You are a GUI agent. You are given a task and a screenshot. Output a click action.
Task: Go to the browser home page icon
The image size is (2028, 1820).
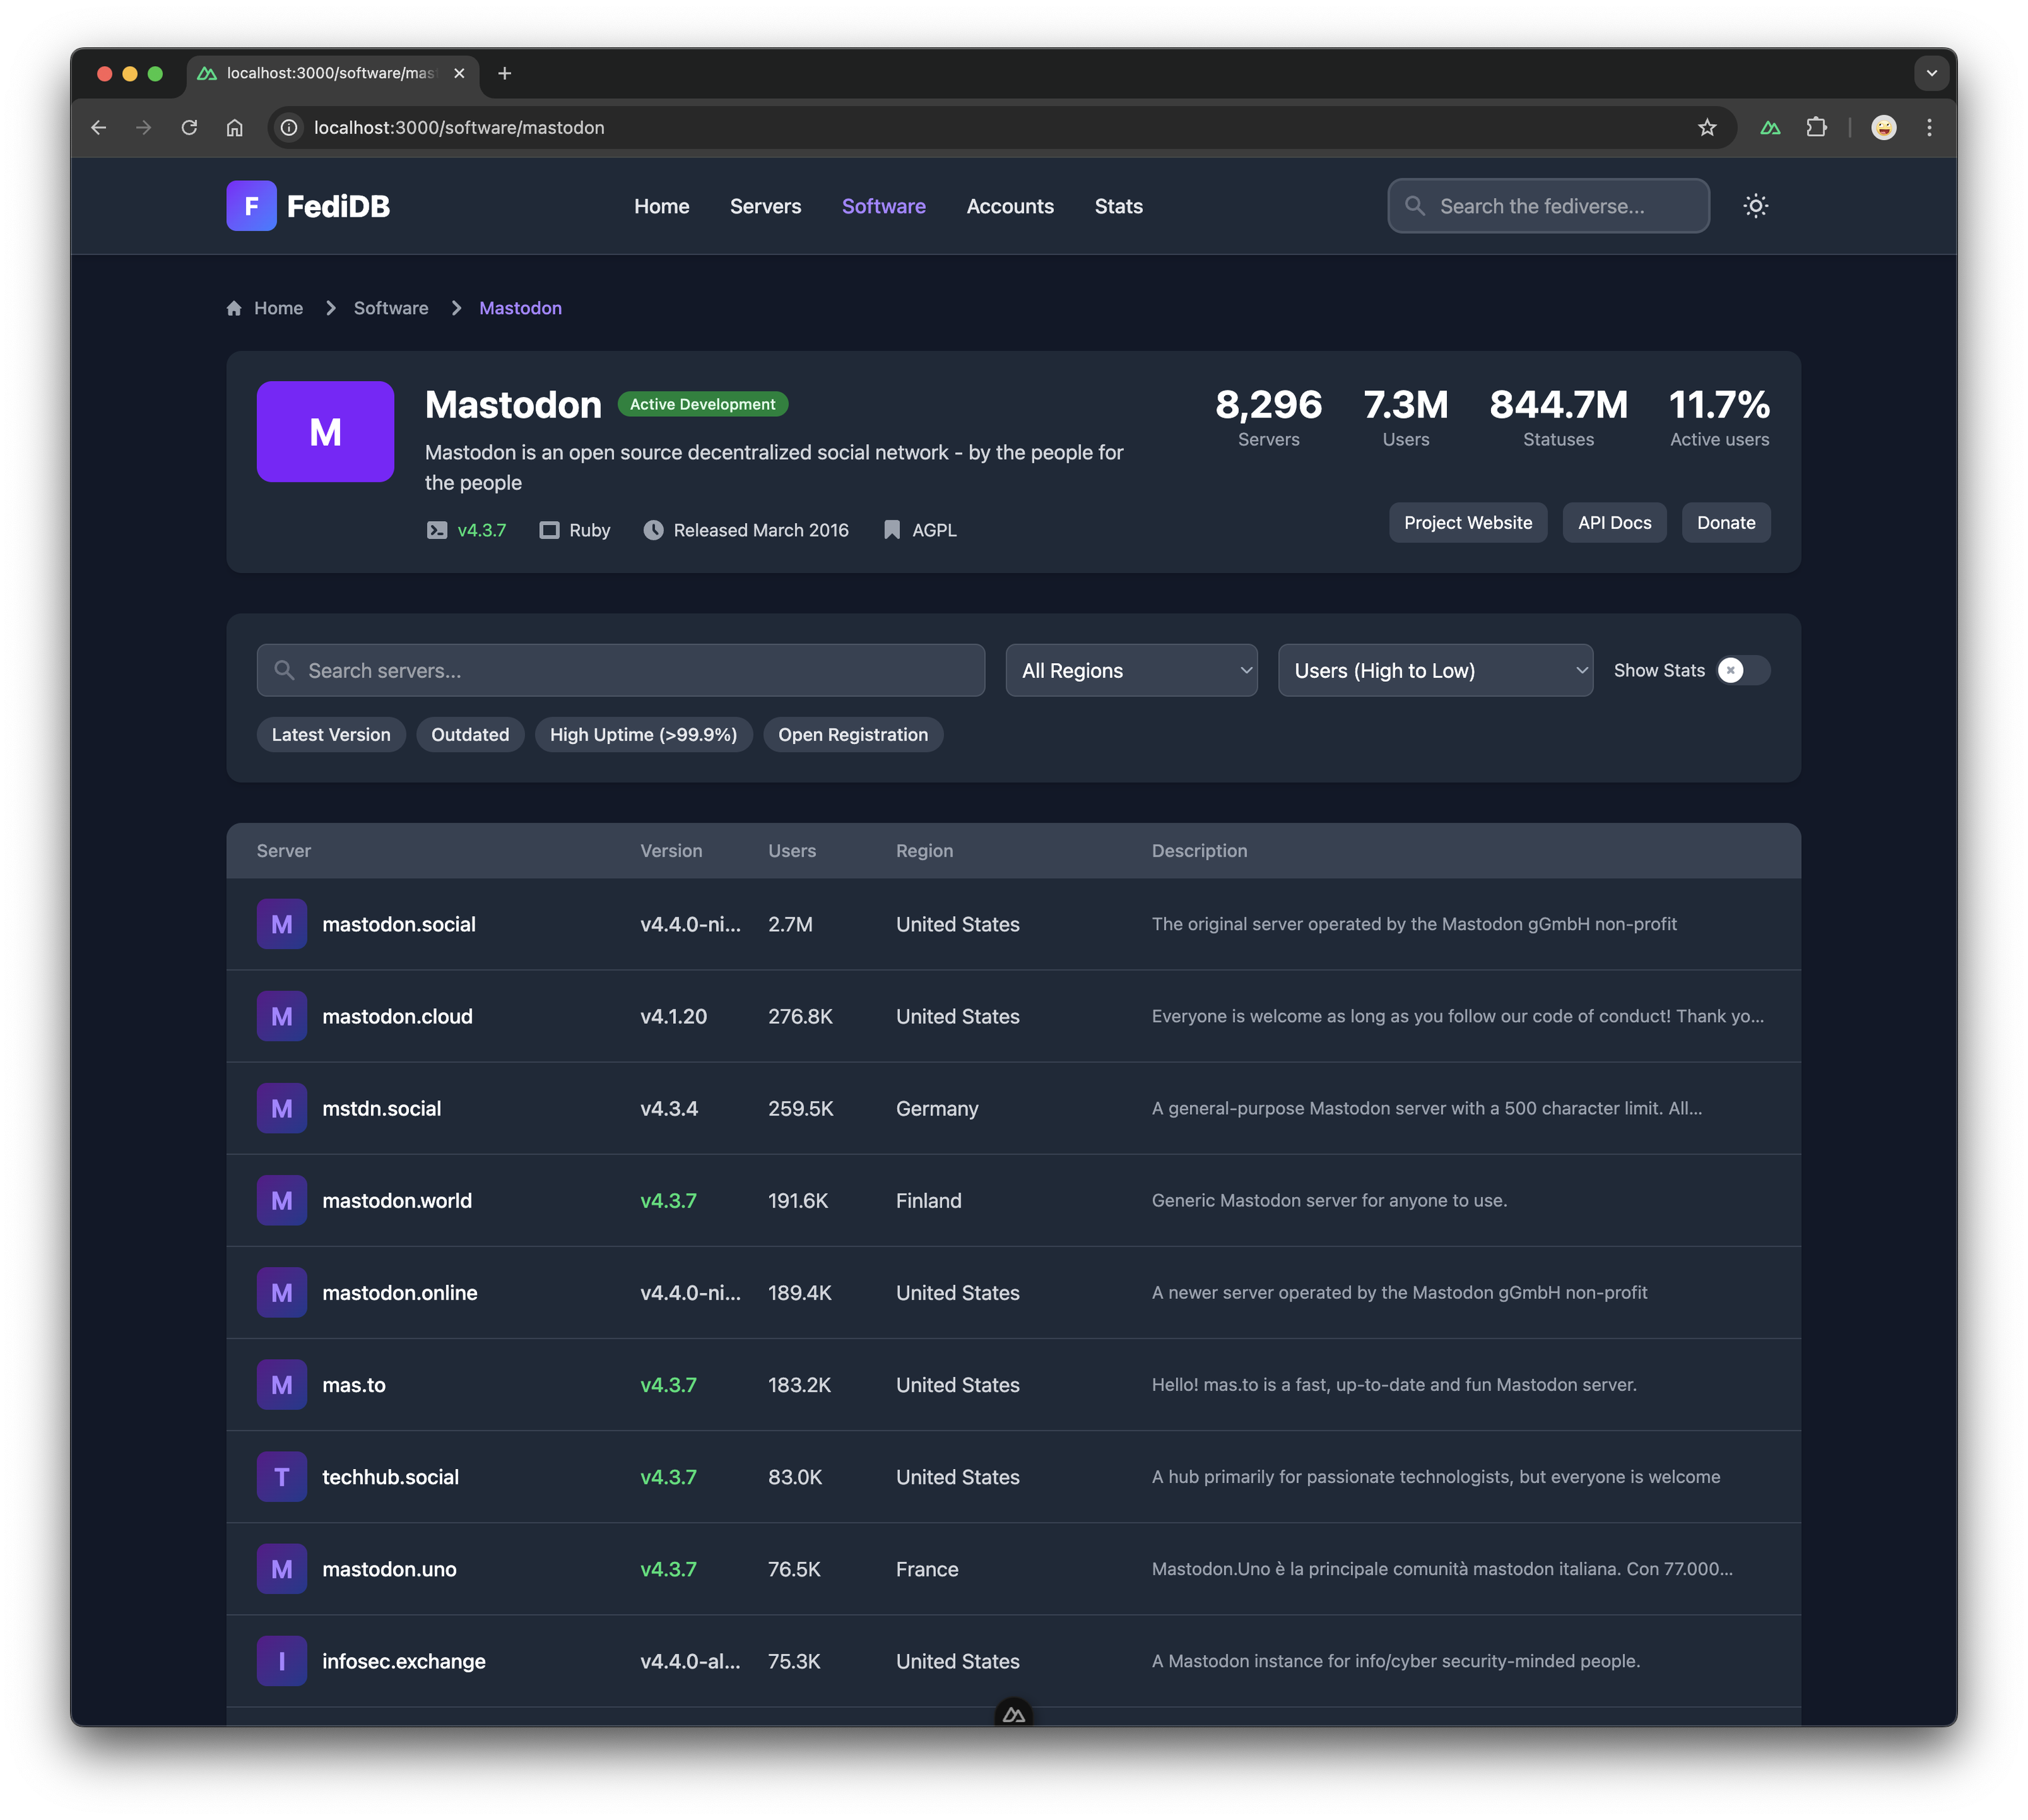point(234,127)
